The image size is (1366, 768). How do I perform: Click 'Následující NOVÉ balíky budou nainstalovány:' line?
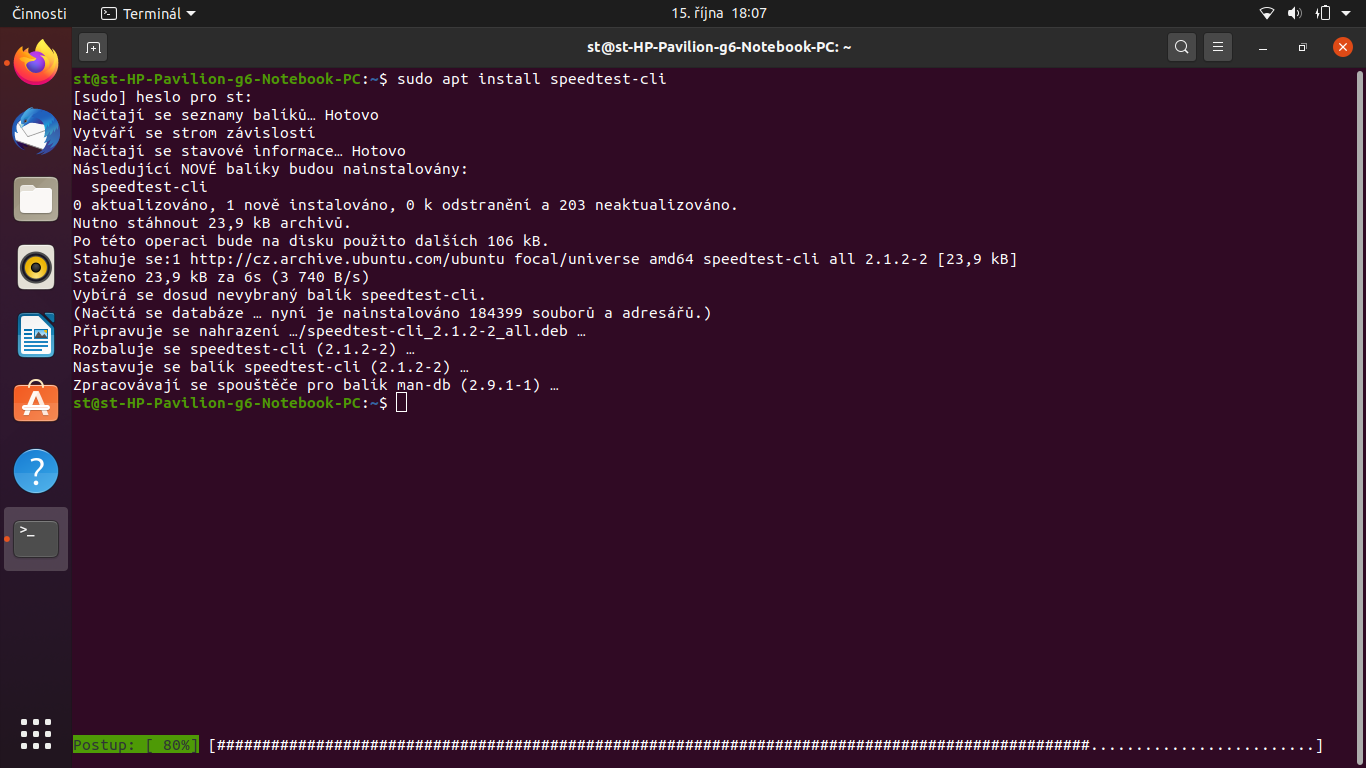[x=271, y=169]
